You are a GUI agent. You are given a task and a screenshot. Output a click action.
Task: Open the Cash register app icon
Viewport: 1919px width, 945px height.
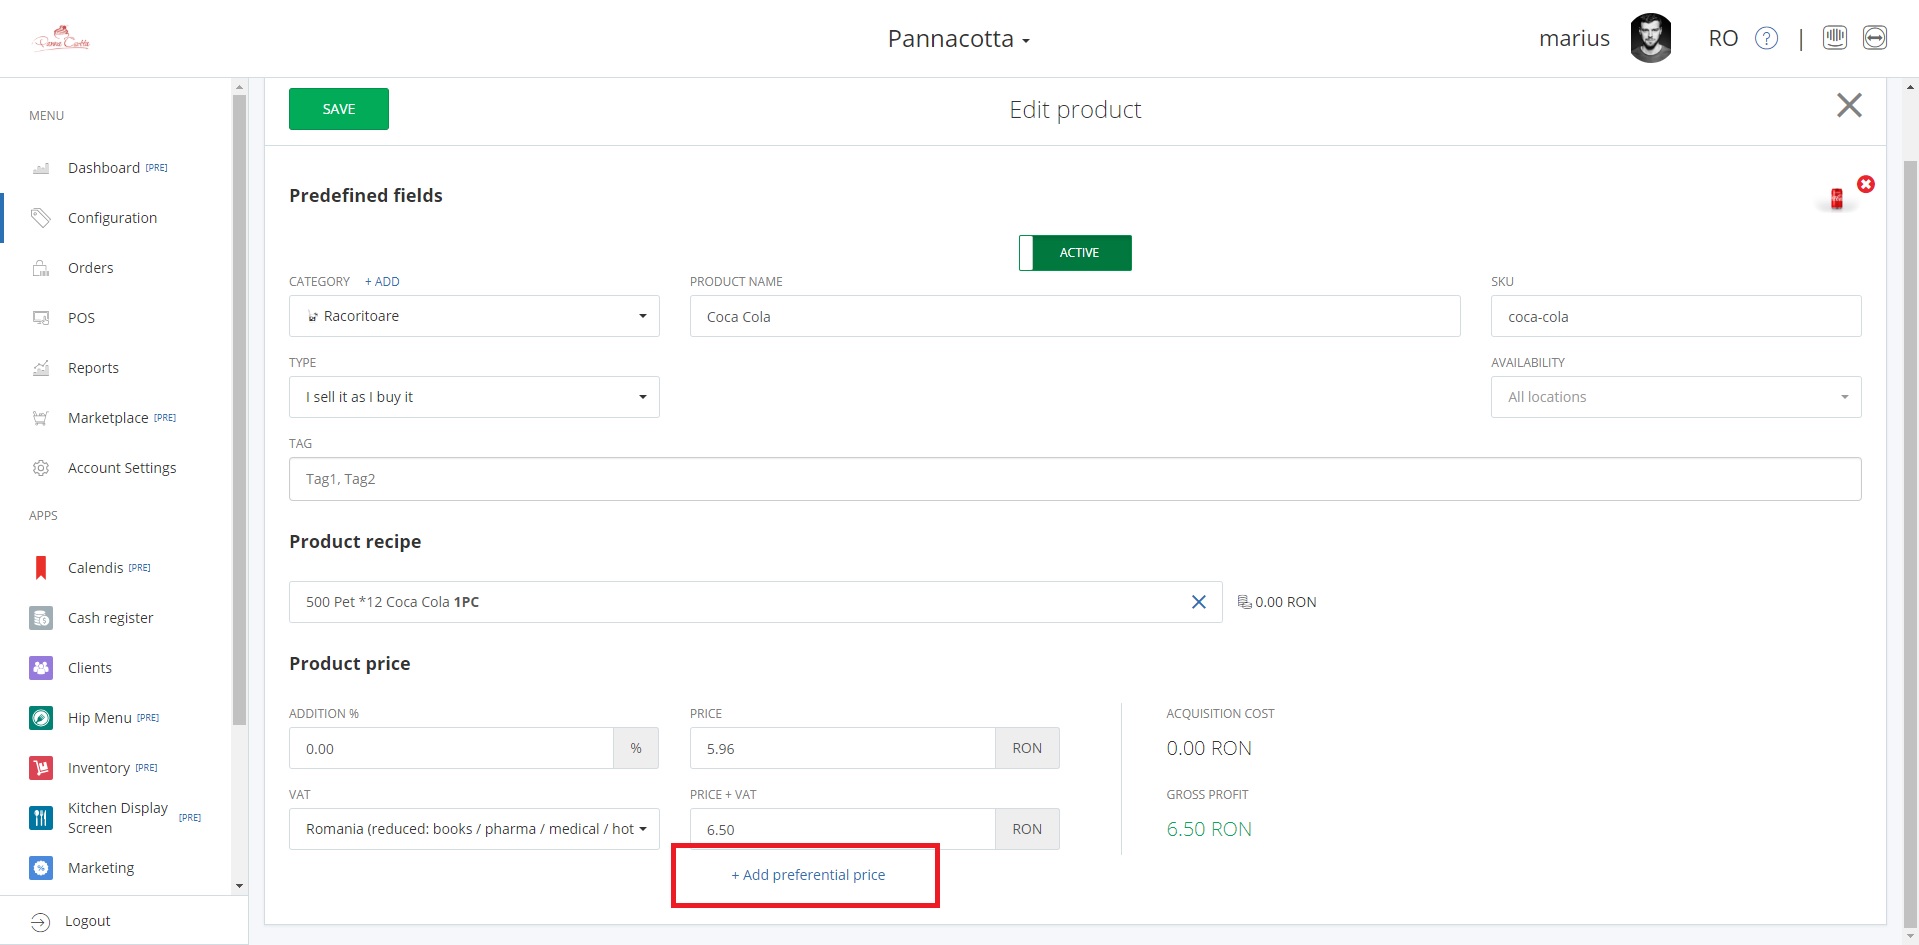41,618
